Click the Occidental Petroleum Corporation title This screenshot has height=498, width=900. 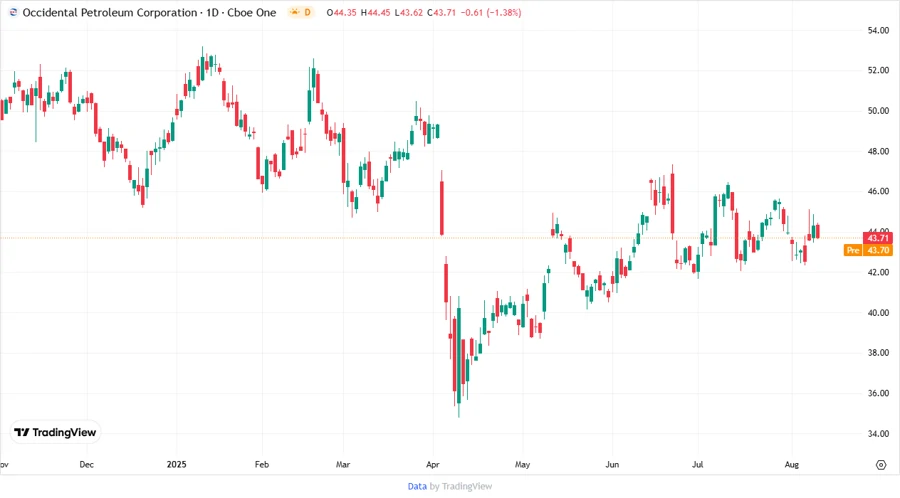(110, 13)
